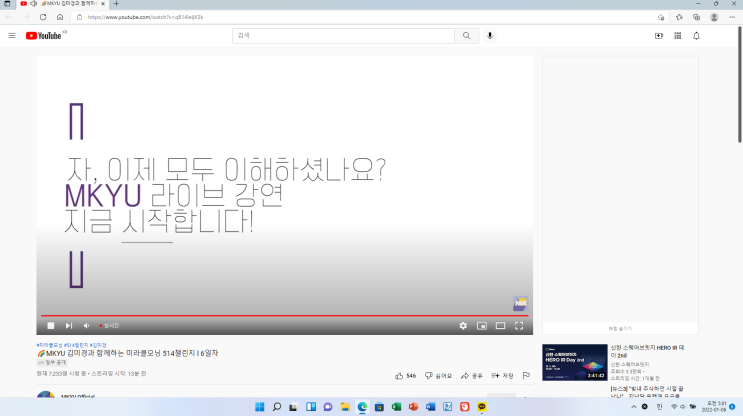Close the MKYU YouTube tab
The image size is (743, 416).
point(103,4)
